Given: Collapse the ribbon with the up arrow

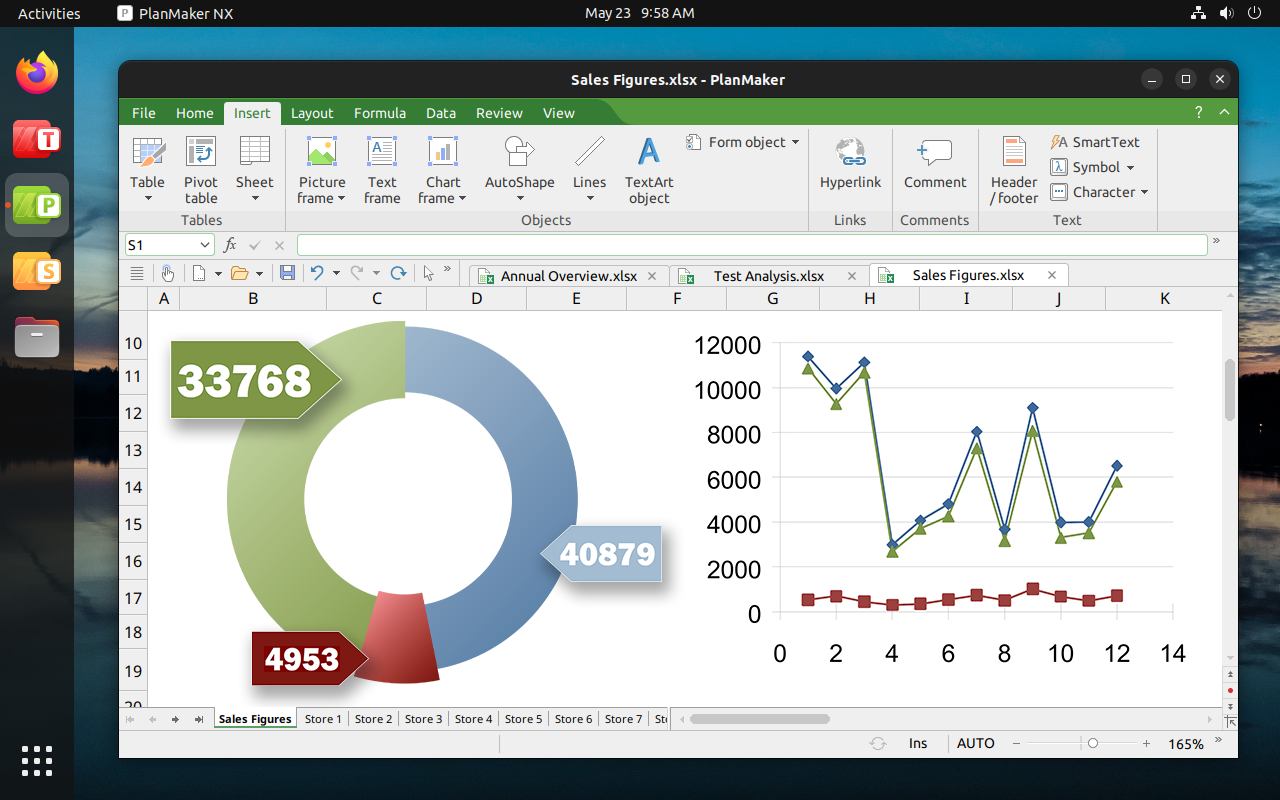Looking at the screenshot, I should pyautogui.click(x=1223, y=113).
